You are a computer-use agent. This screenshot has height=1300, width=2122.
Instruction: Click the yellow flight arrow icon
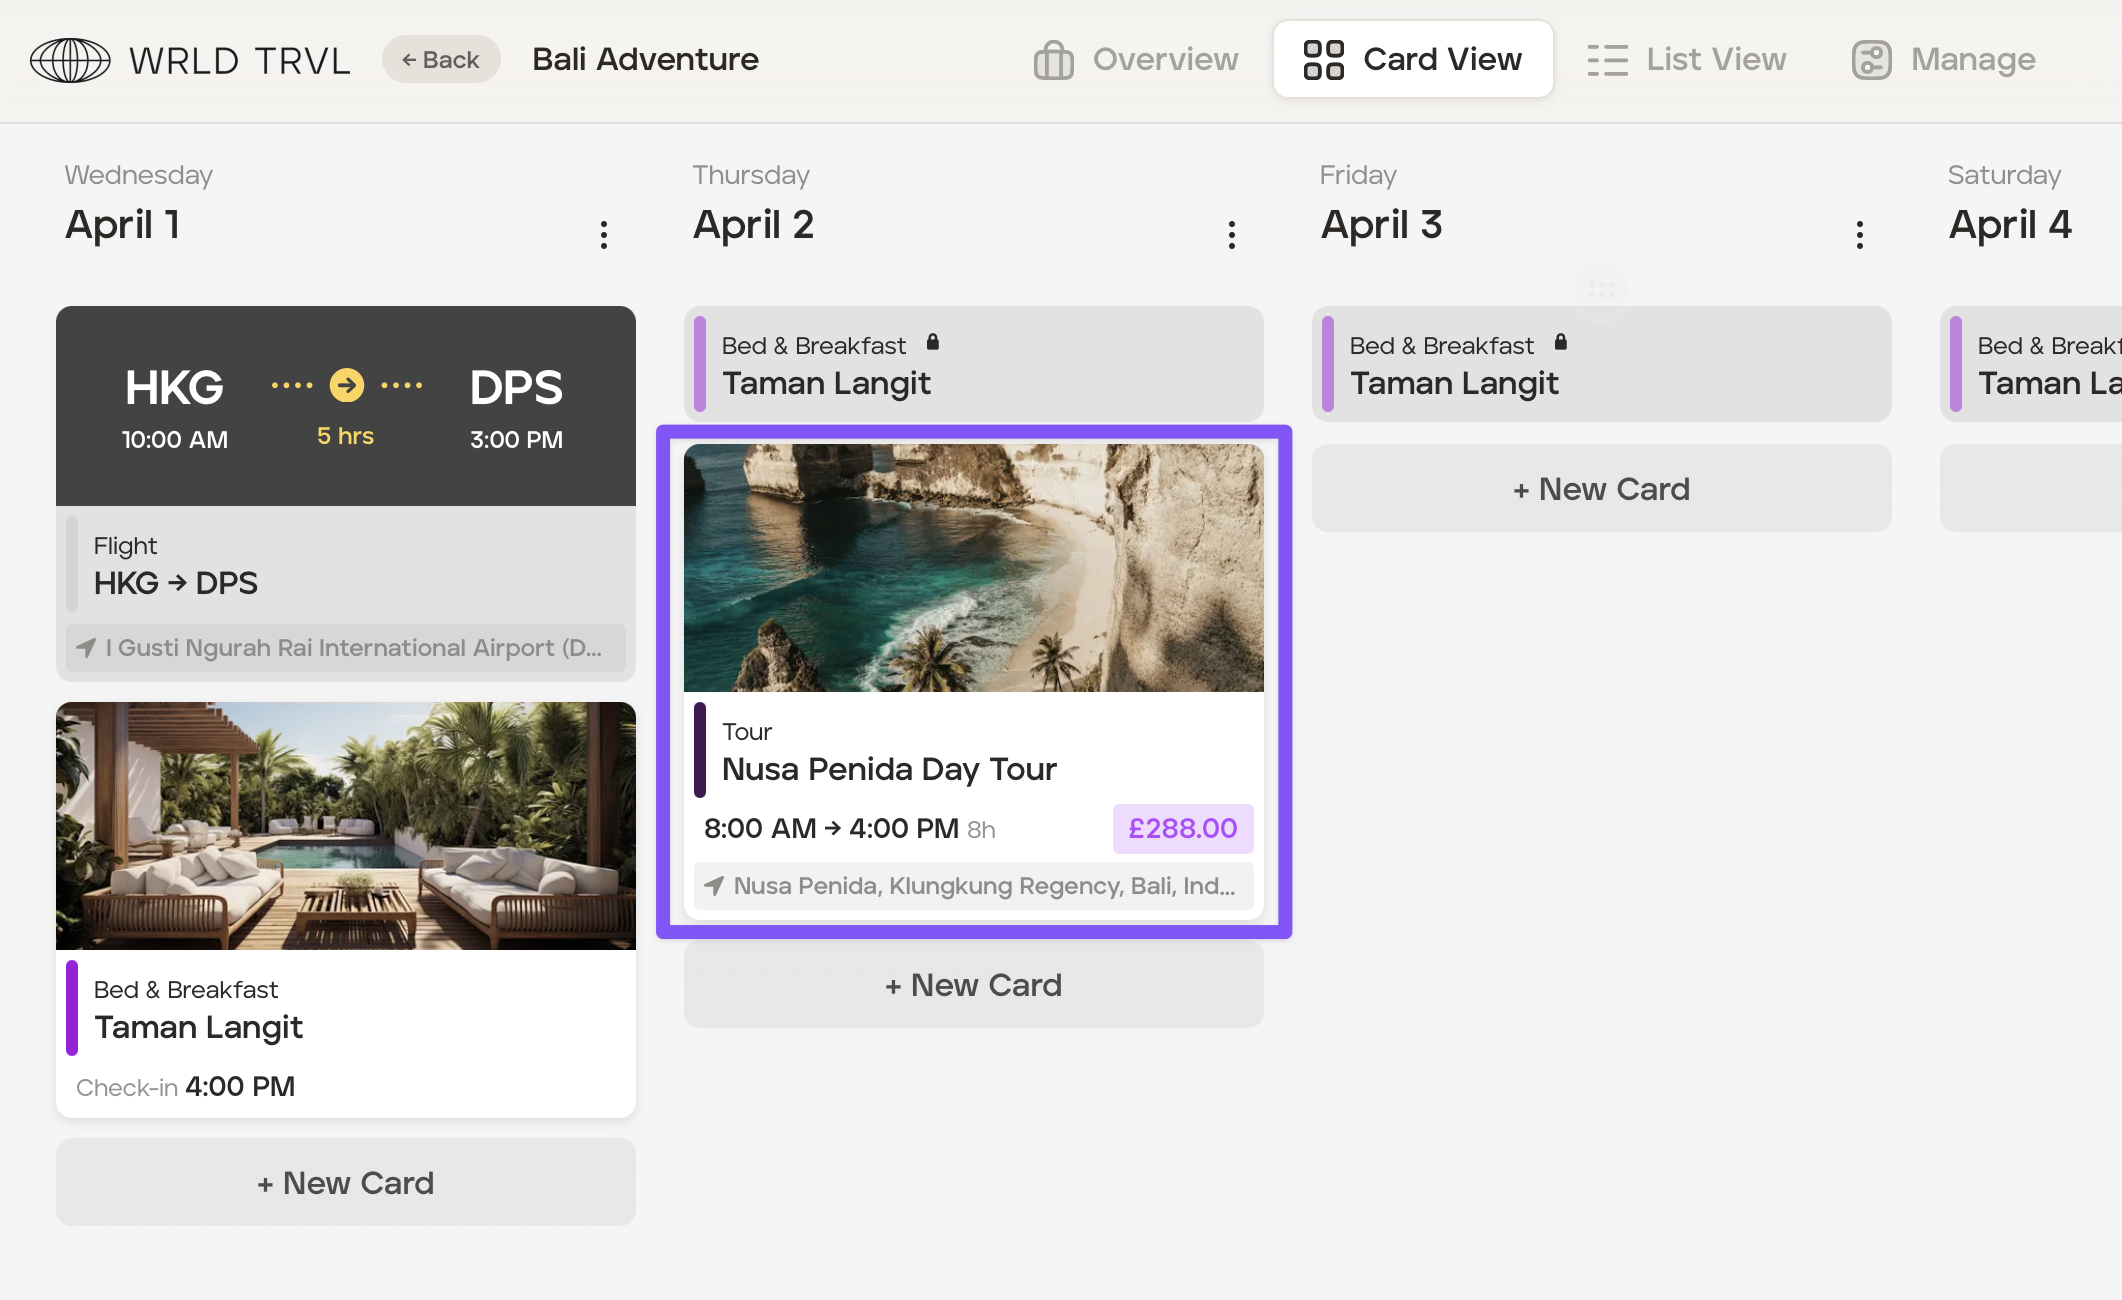[x=347, y=385]
